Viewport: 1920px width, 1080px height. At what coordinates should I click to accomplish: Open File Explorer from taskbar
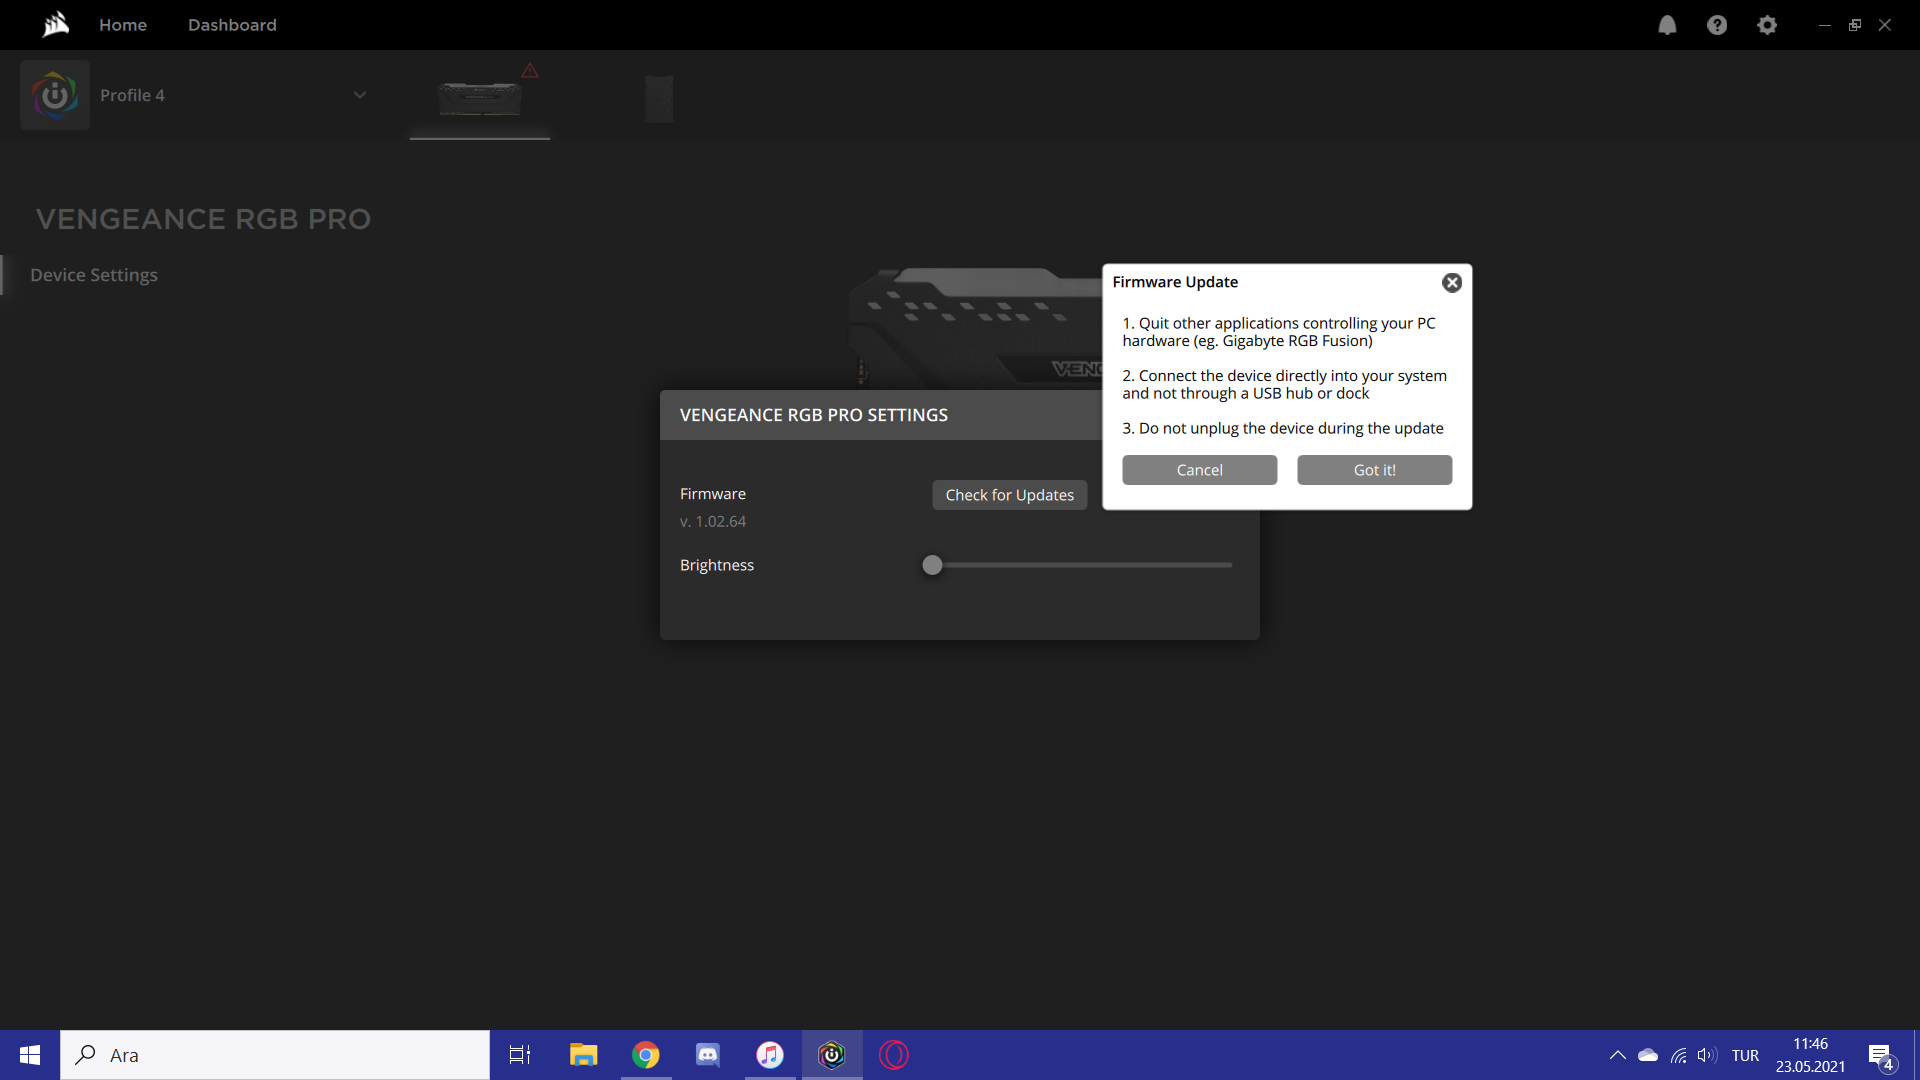pyautogui.click(x=583, y=1055)
